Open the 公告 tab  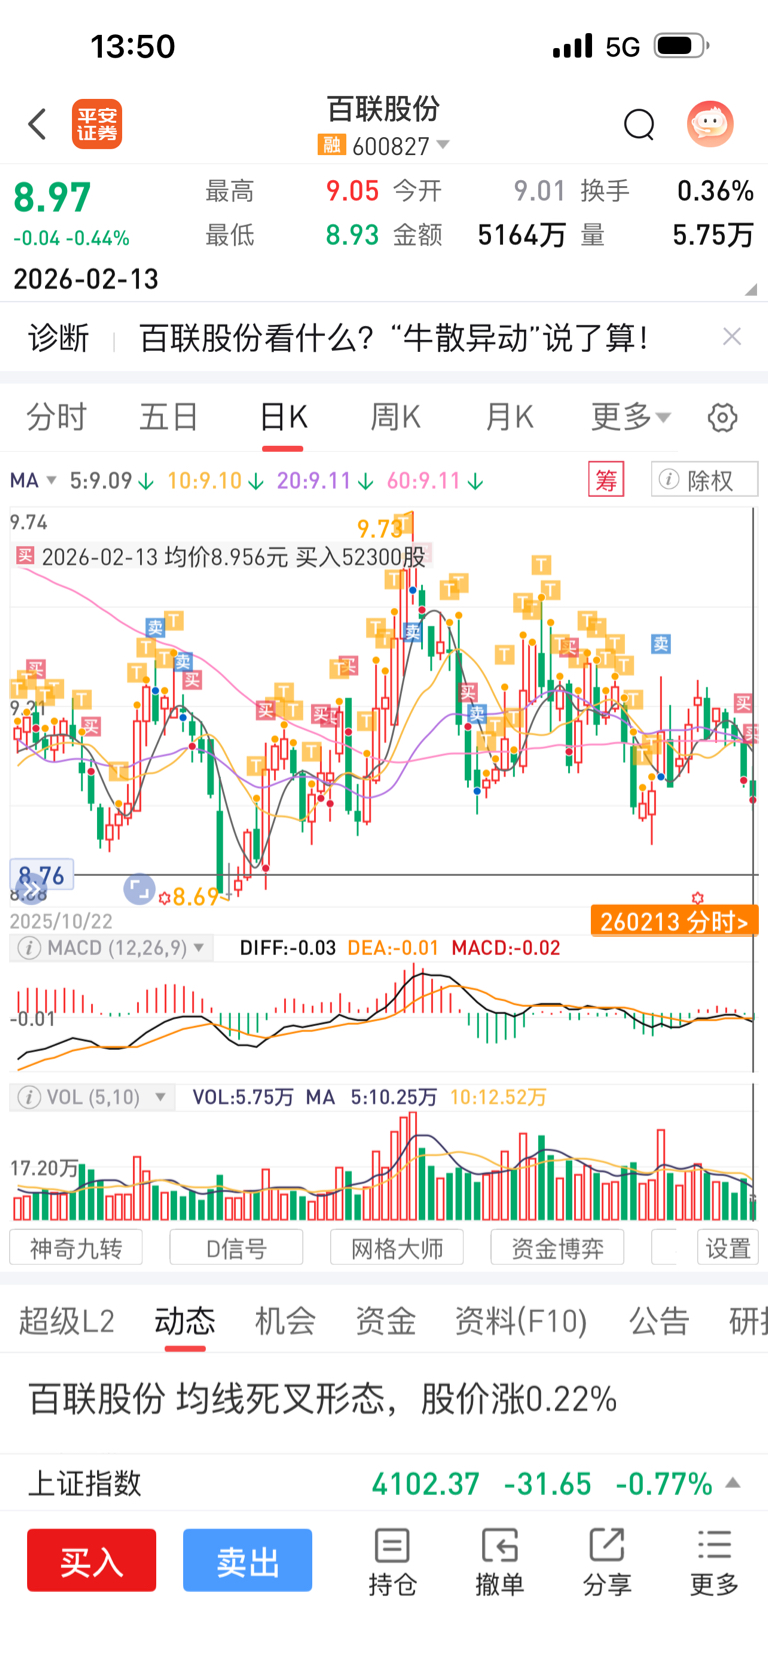point(659,1321)
